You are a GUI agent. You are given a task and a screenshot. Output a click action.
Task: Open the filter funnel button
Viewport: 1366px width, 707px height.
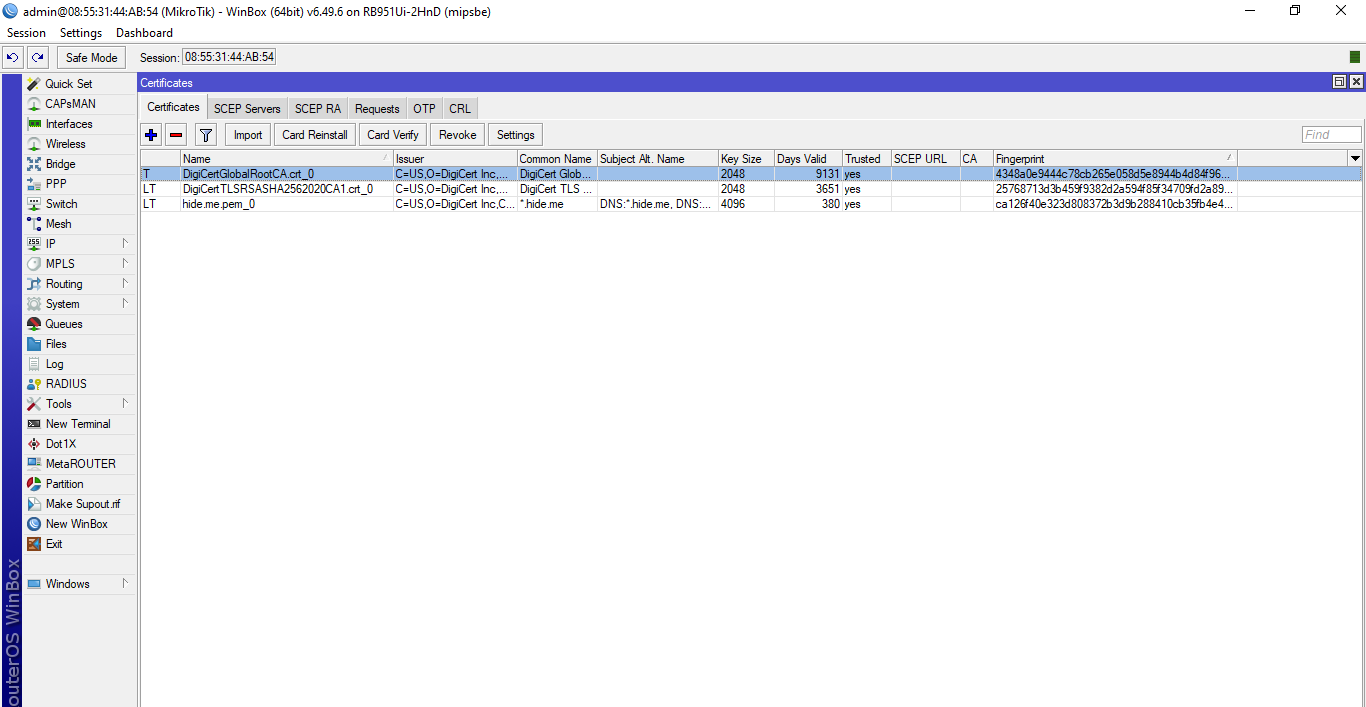pyautogui.click(x=205, y=135)
